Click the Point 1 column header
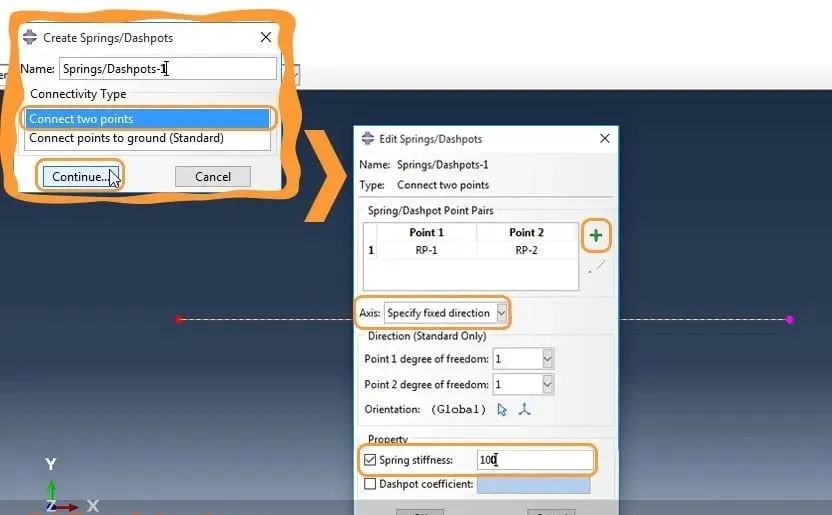 pos(427,232)
